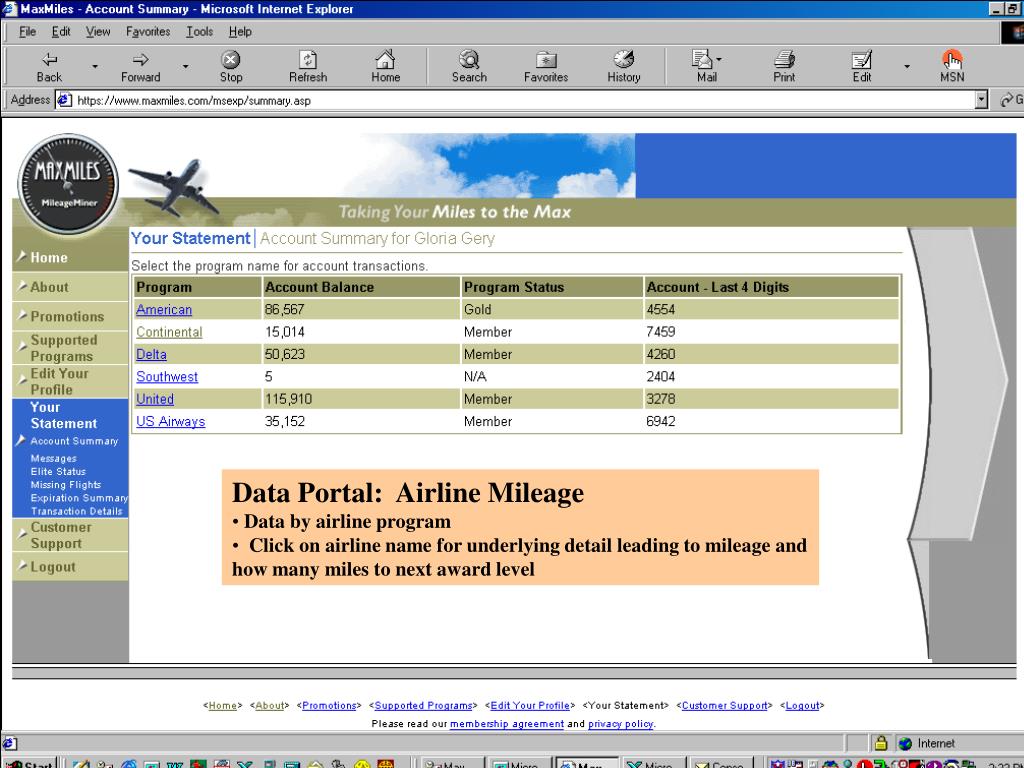
Task: Expand the Forward button history dropdown arrow
Action: [x=185, y=67]
